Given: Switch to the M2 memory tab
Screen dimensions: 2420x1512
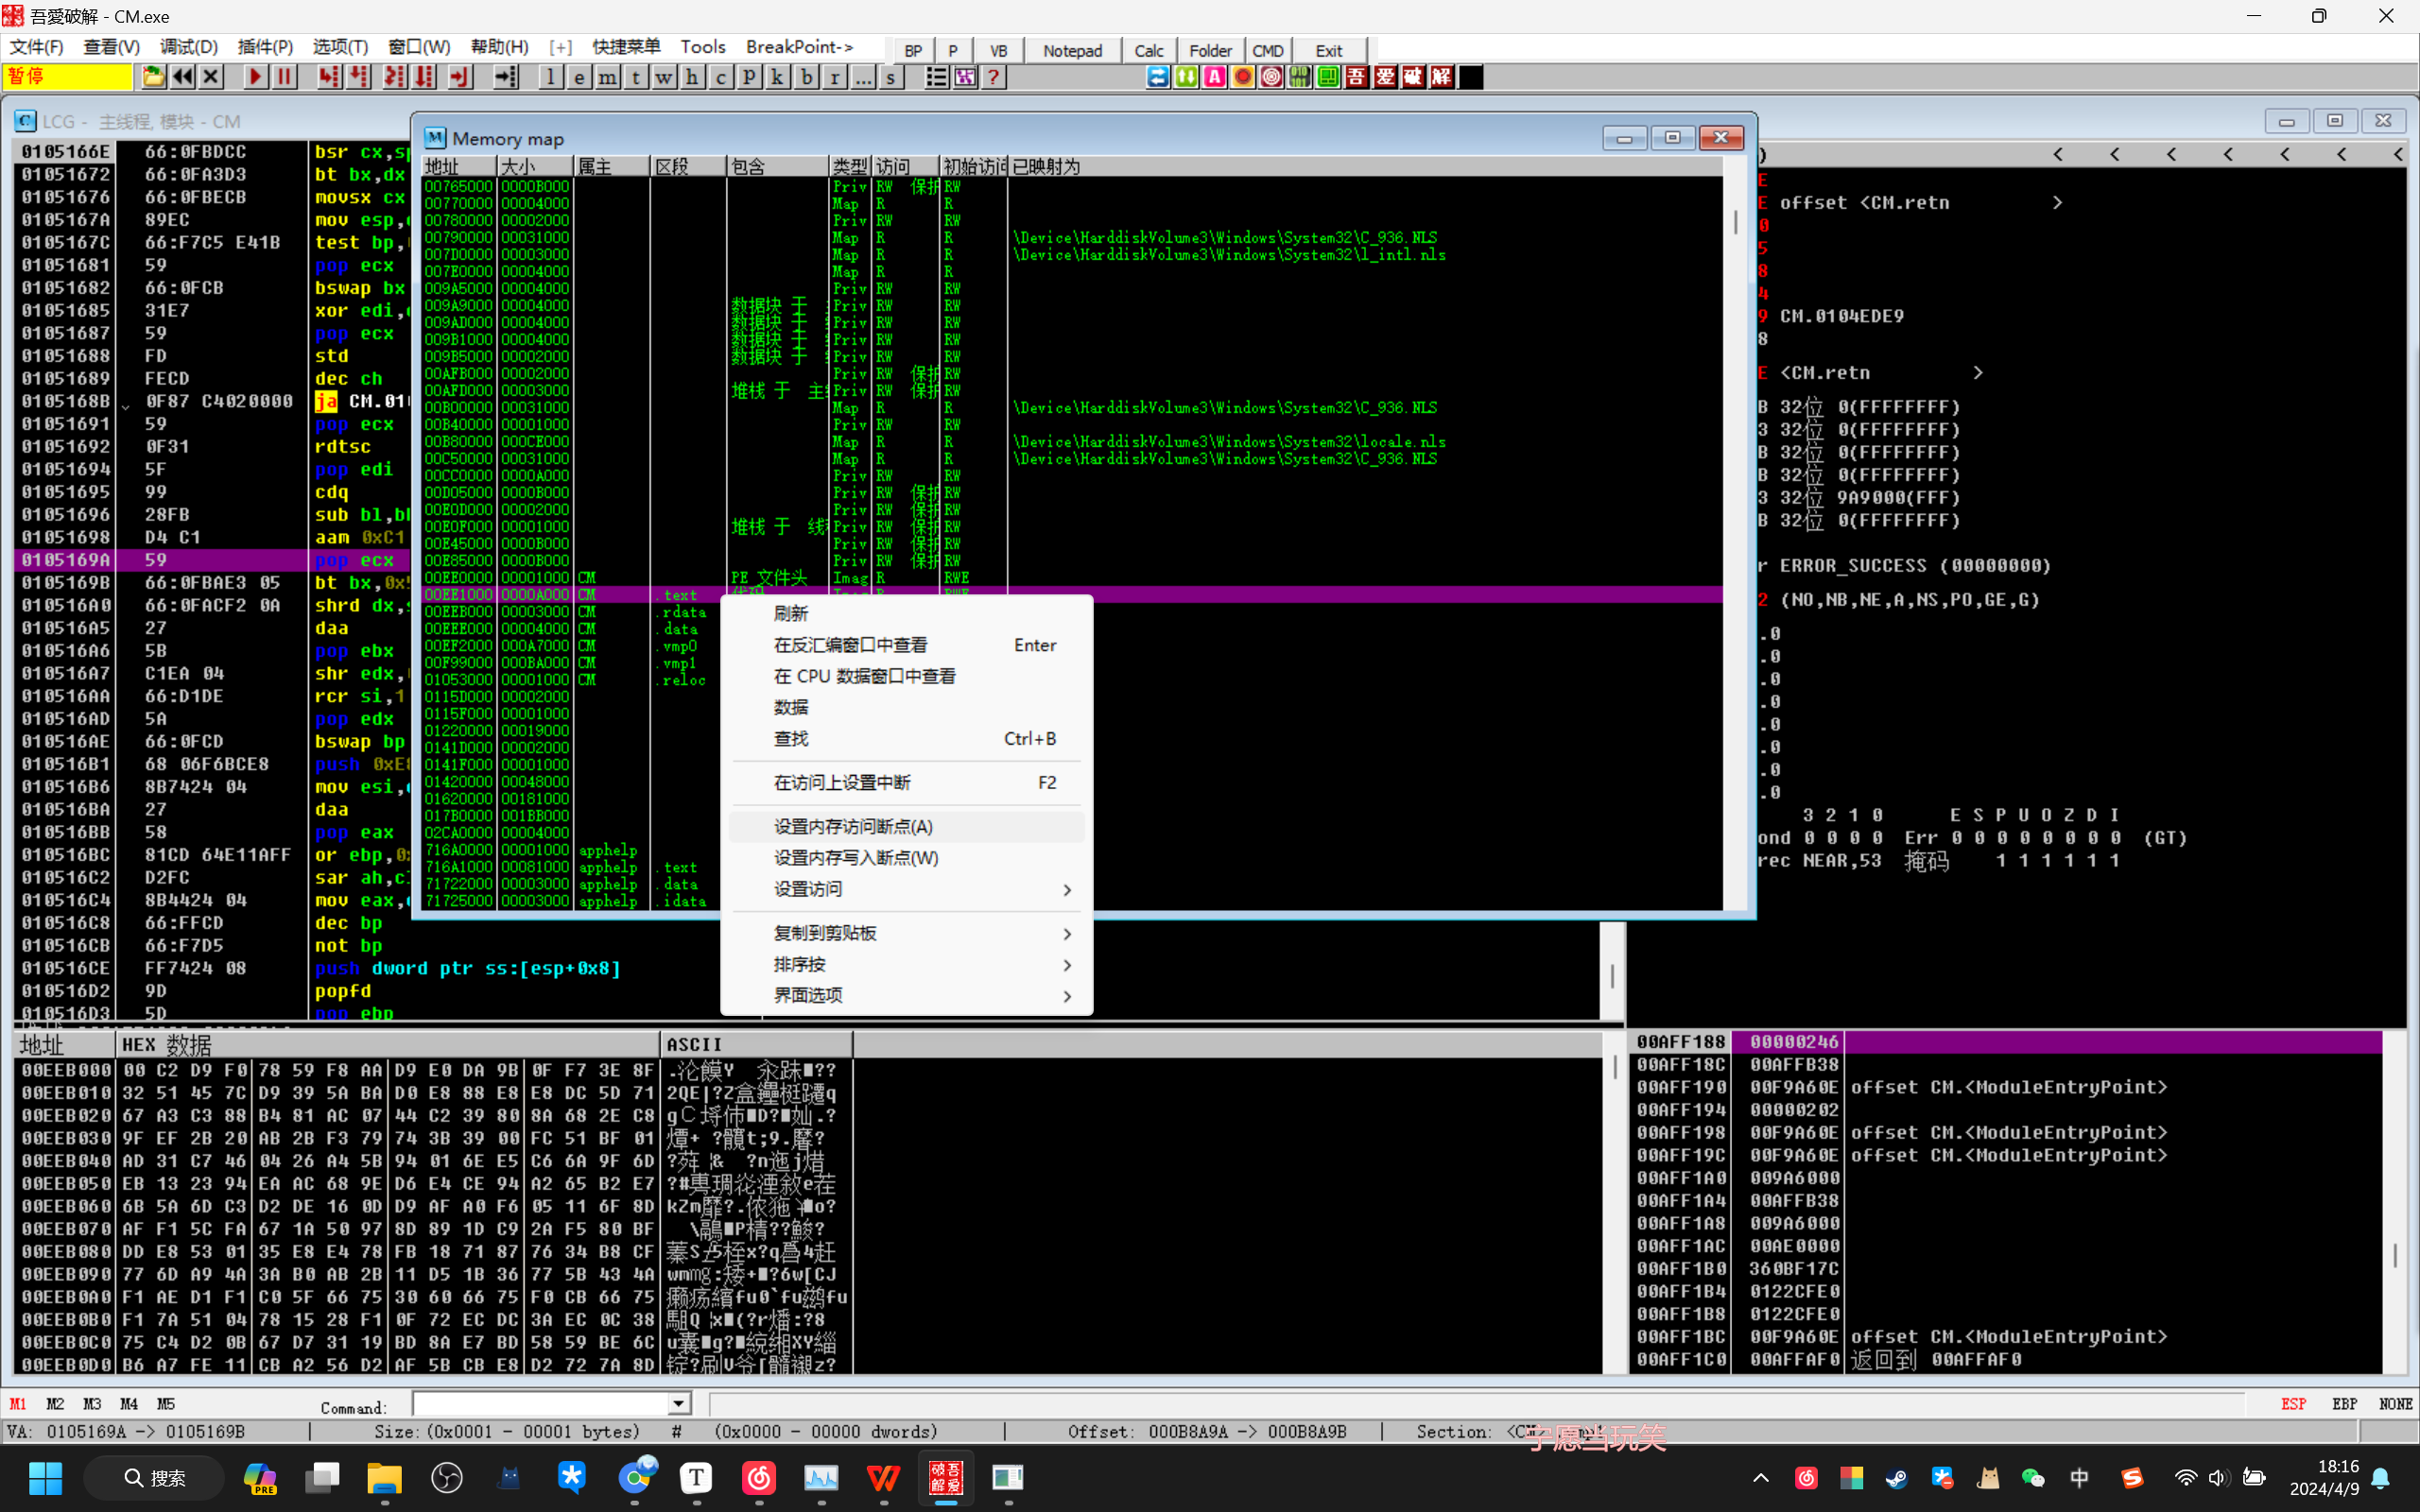Looking at the screenshot, I should point(55,1404).
